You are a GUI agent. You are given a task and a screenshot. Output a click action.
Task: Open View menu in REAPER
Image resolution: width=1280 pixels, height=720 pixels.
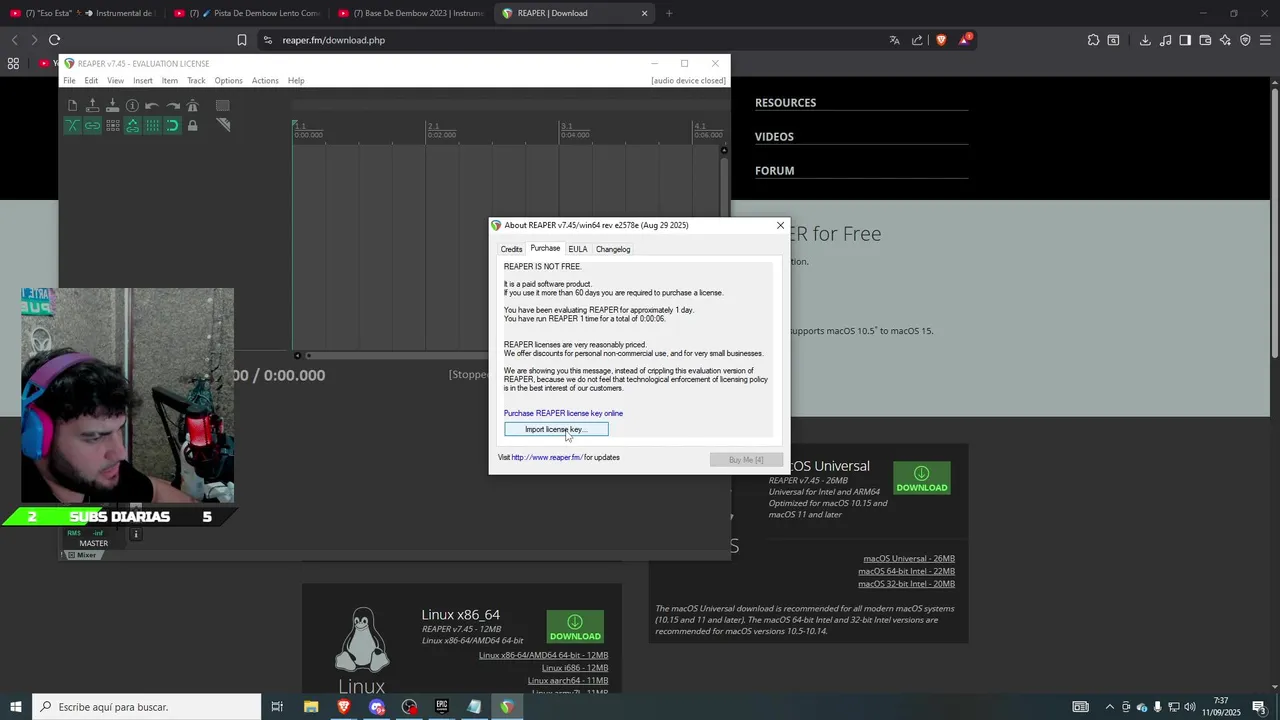(x=116, y=80)
